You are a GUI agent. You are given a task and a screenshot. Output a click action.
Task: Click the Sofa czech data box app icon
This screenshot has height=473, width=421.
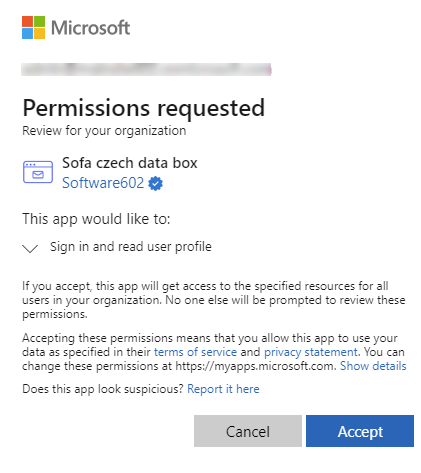click(38, 172)
